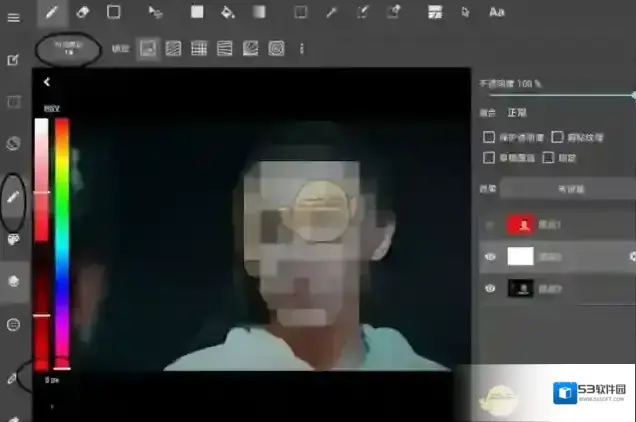Collapse the color panel with back arrow
The height and width of the screenshot is (422, 636).
pos(47,83)
